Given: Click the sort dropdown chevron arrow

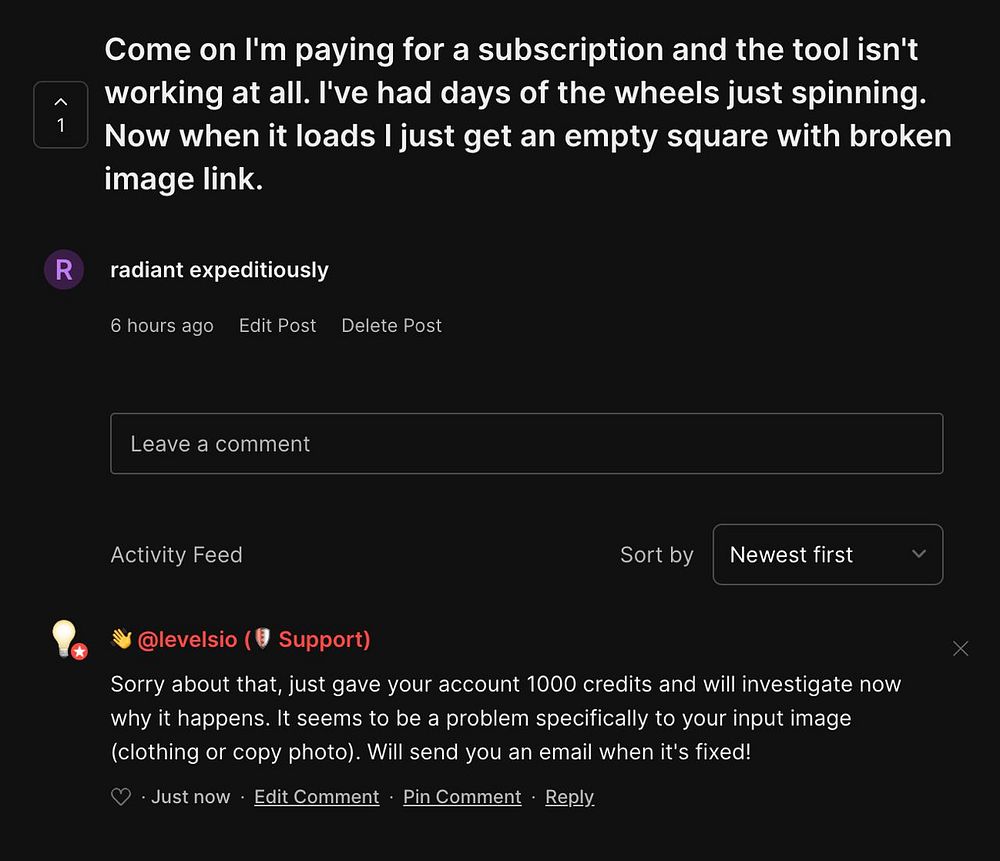Looking at the screenshot, I should [x=919, y=554].
